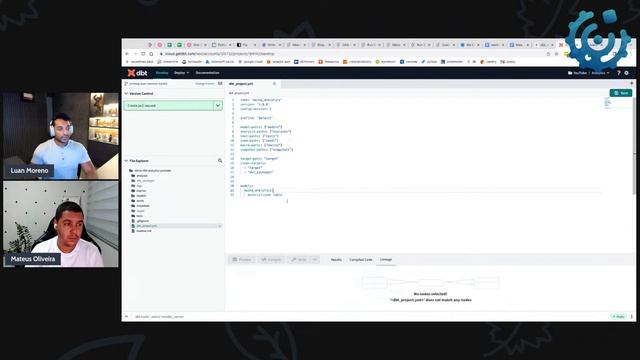640x360 pixels.
Task: Expand the seeds folder
Action: [138, 201]
